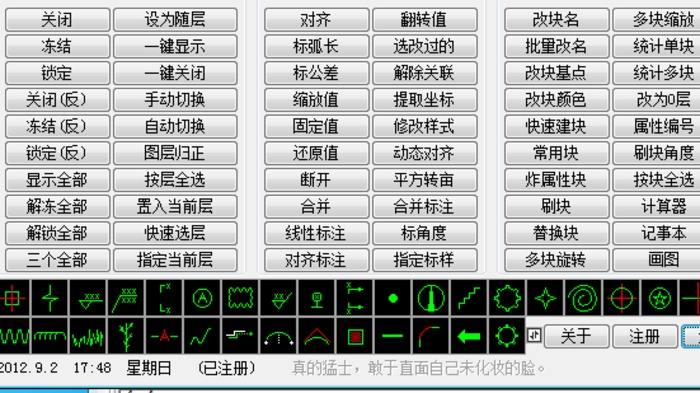The image size is (700, 393).
Task: Click the 改块名 button
Action: [556, 20]
